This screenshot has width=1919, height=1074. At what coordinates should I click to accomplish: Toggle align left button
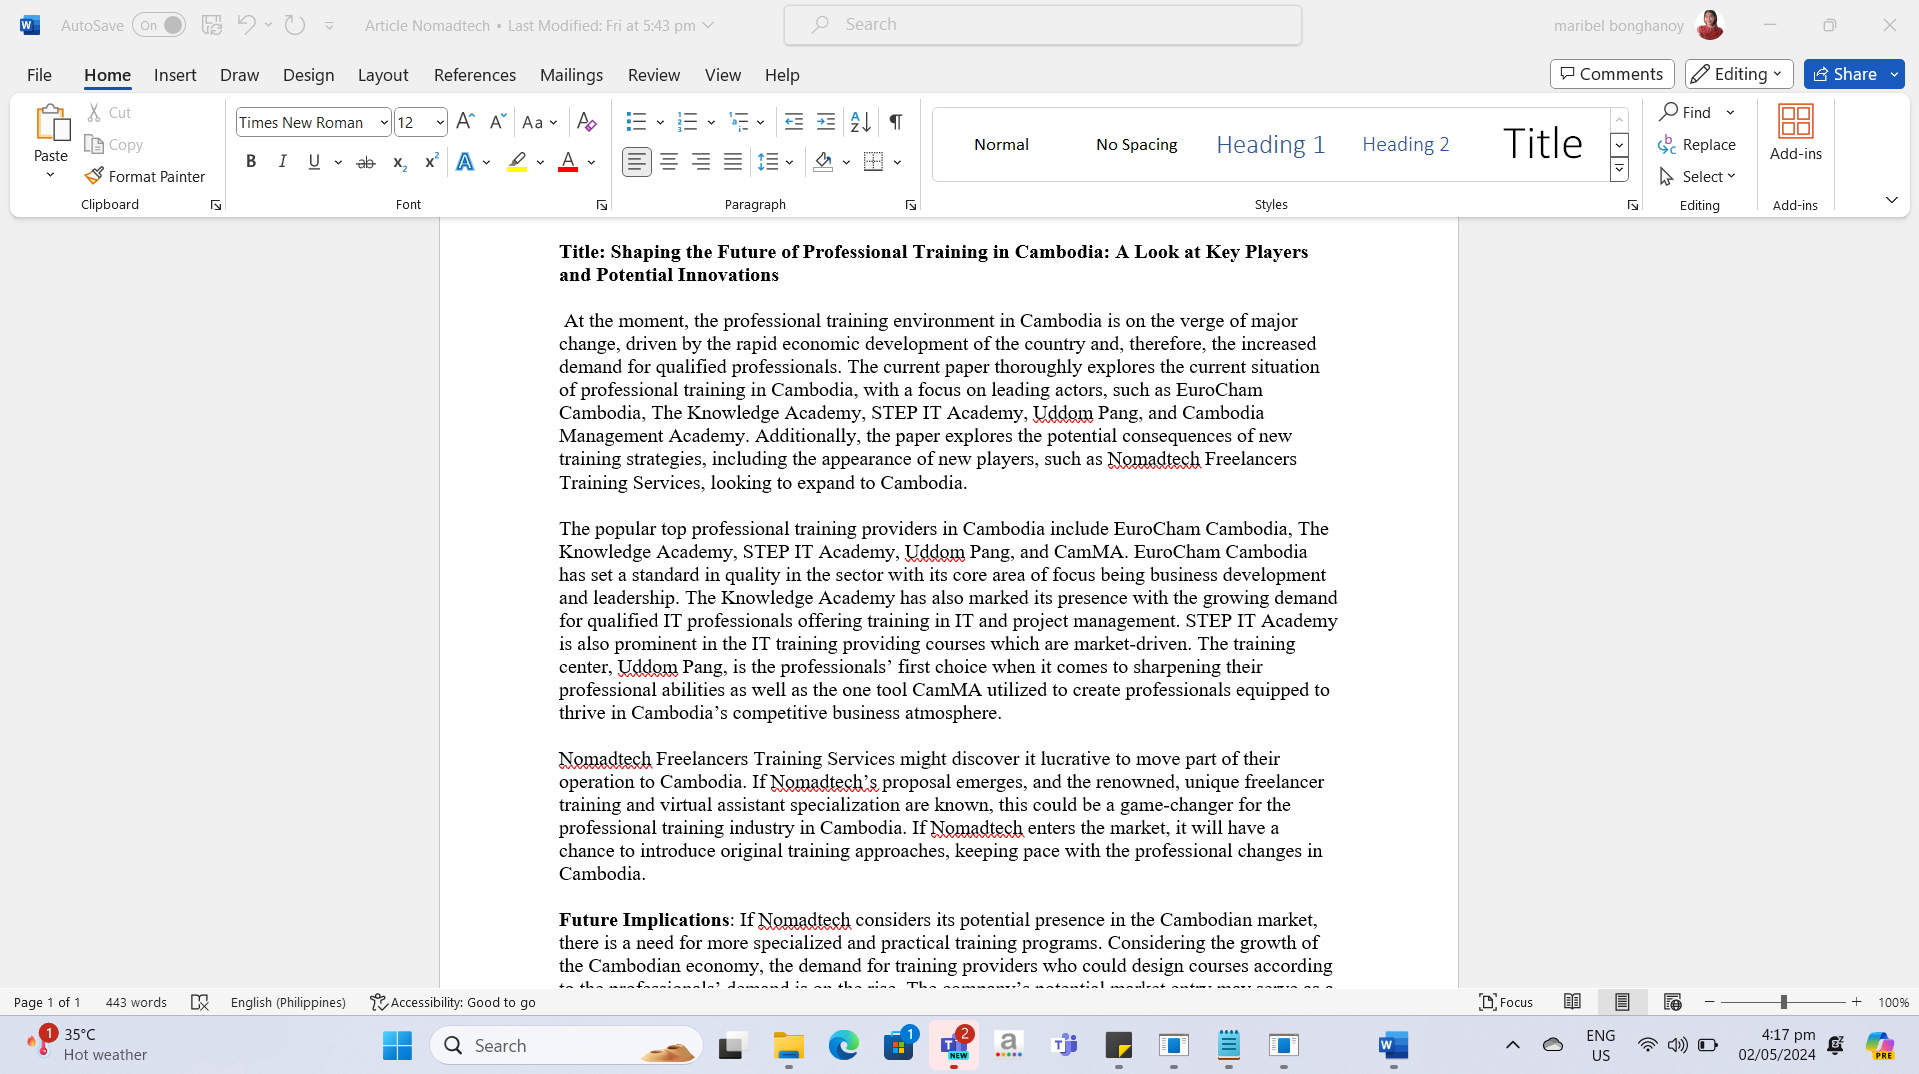coord(637,162)
